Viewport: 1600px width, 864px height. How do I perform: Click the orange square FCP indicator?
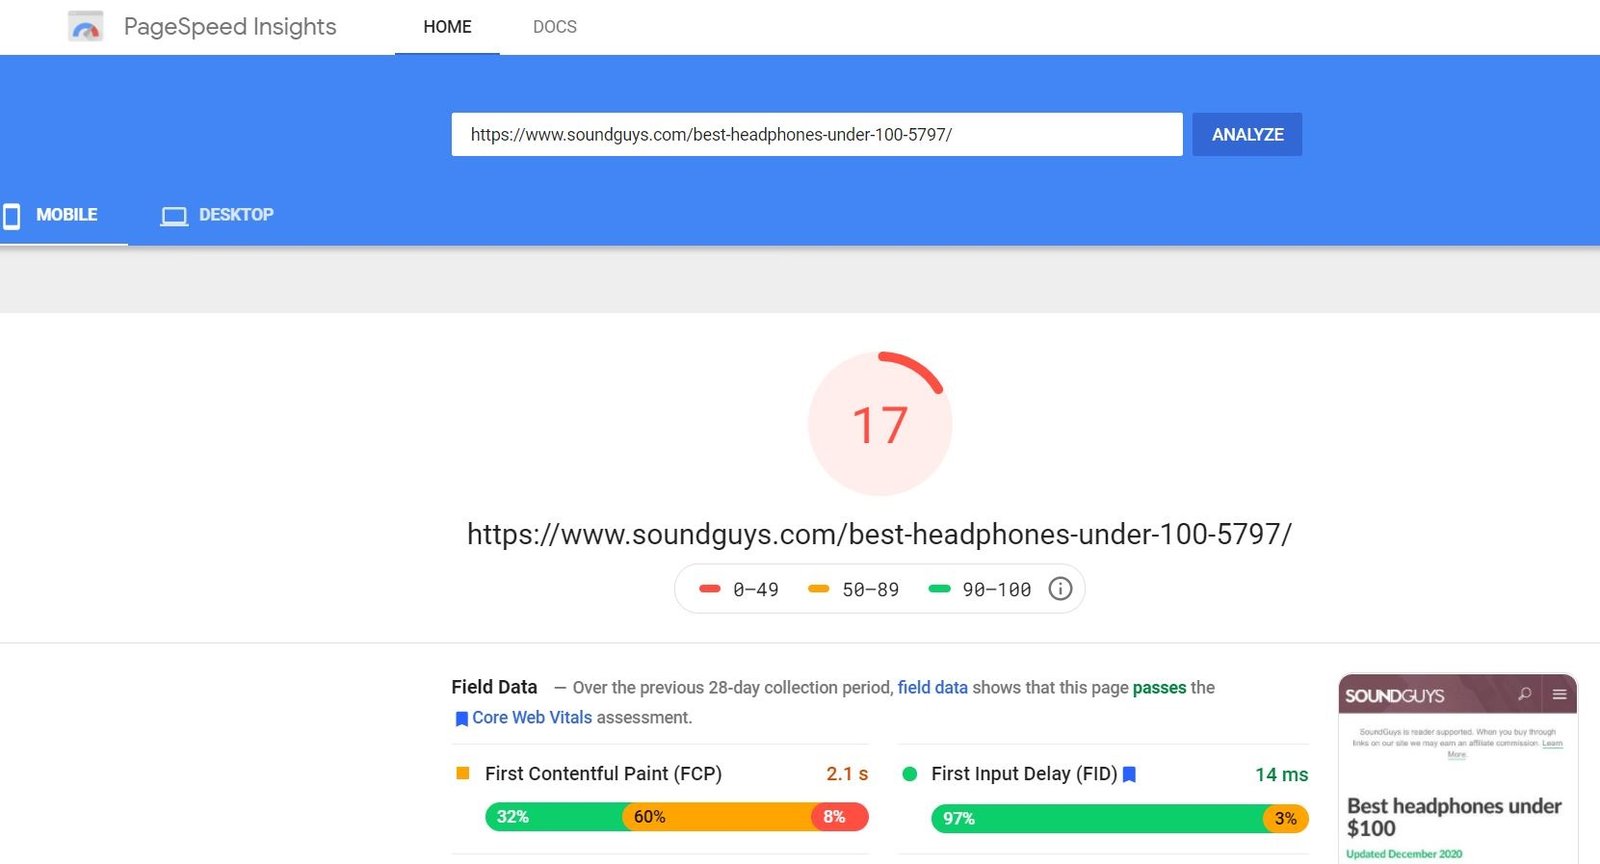pyautogui.click(x=463, y=773)
